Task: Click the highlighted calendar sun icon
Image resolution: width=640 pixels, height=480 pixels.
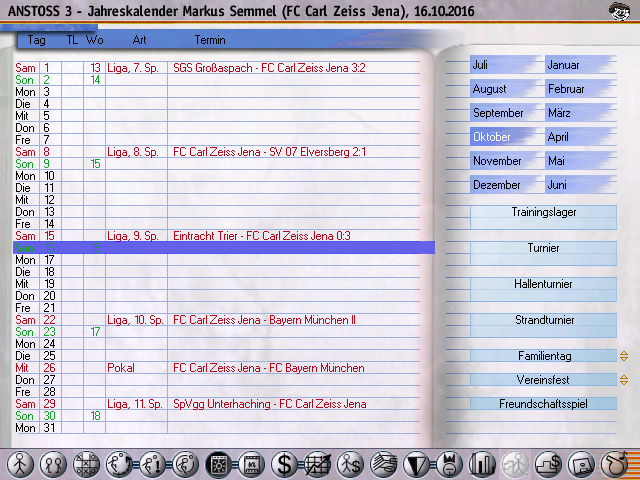Action: point(219,464)
